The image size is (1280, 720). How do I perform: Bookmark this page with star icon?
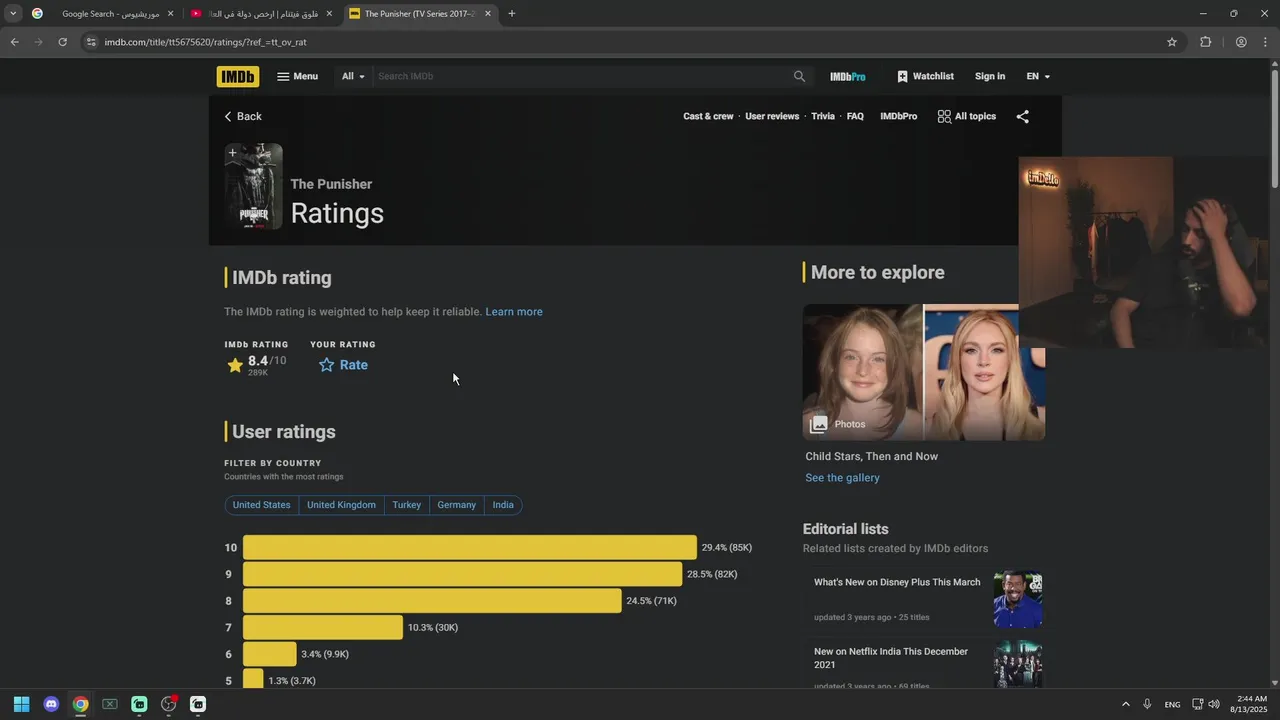pos(1172,42)
